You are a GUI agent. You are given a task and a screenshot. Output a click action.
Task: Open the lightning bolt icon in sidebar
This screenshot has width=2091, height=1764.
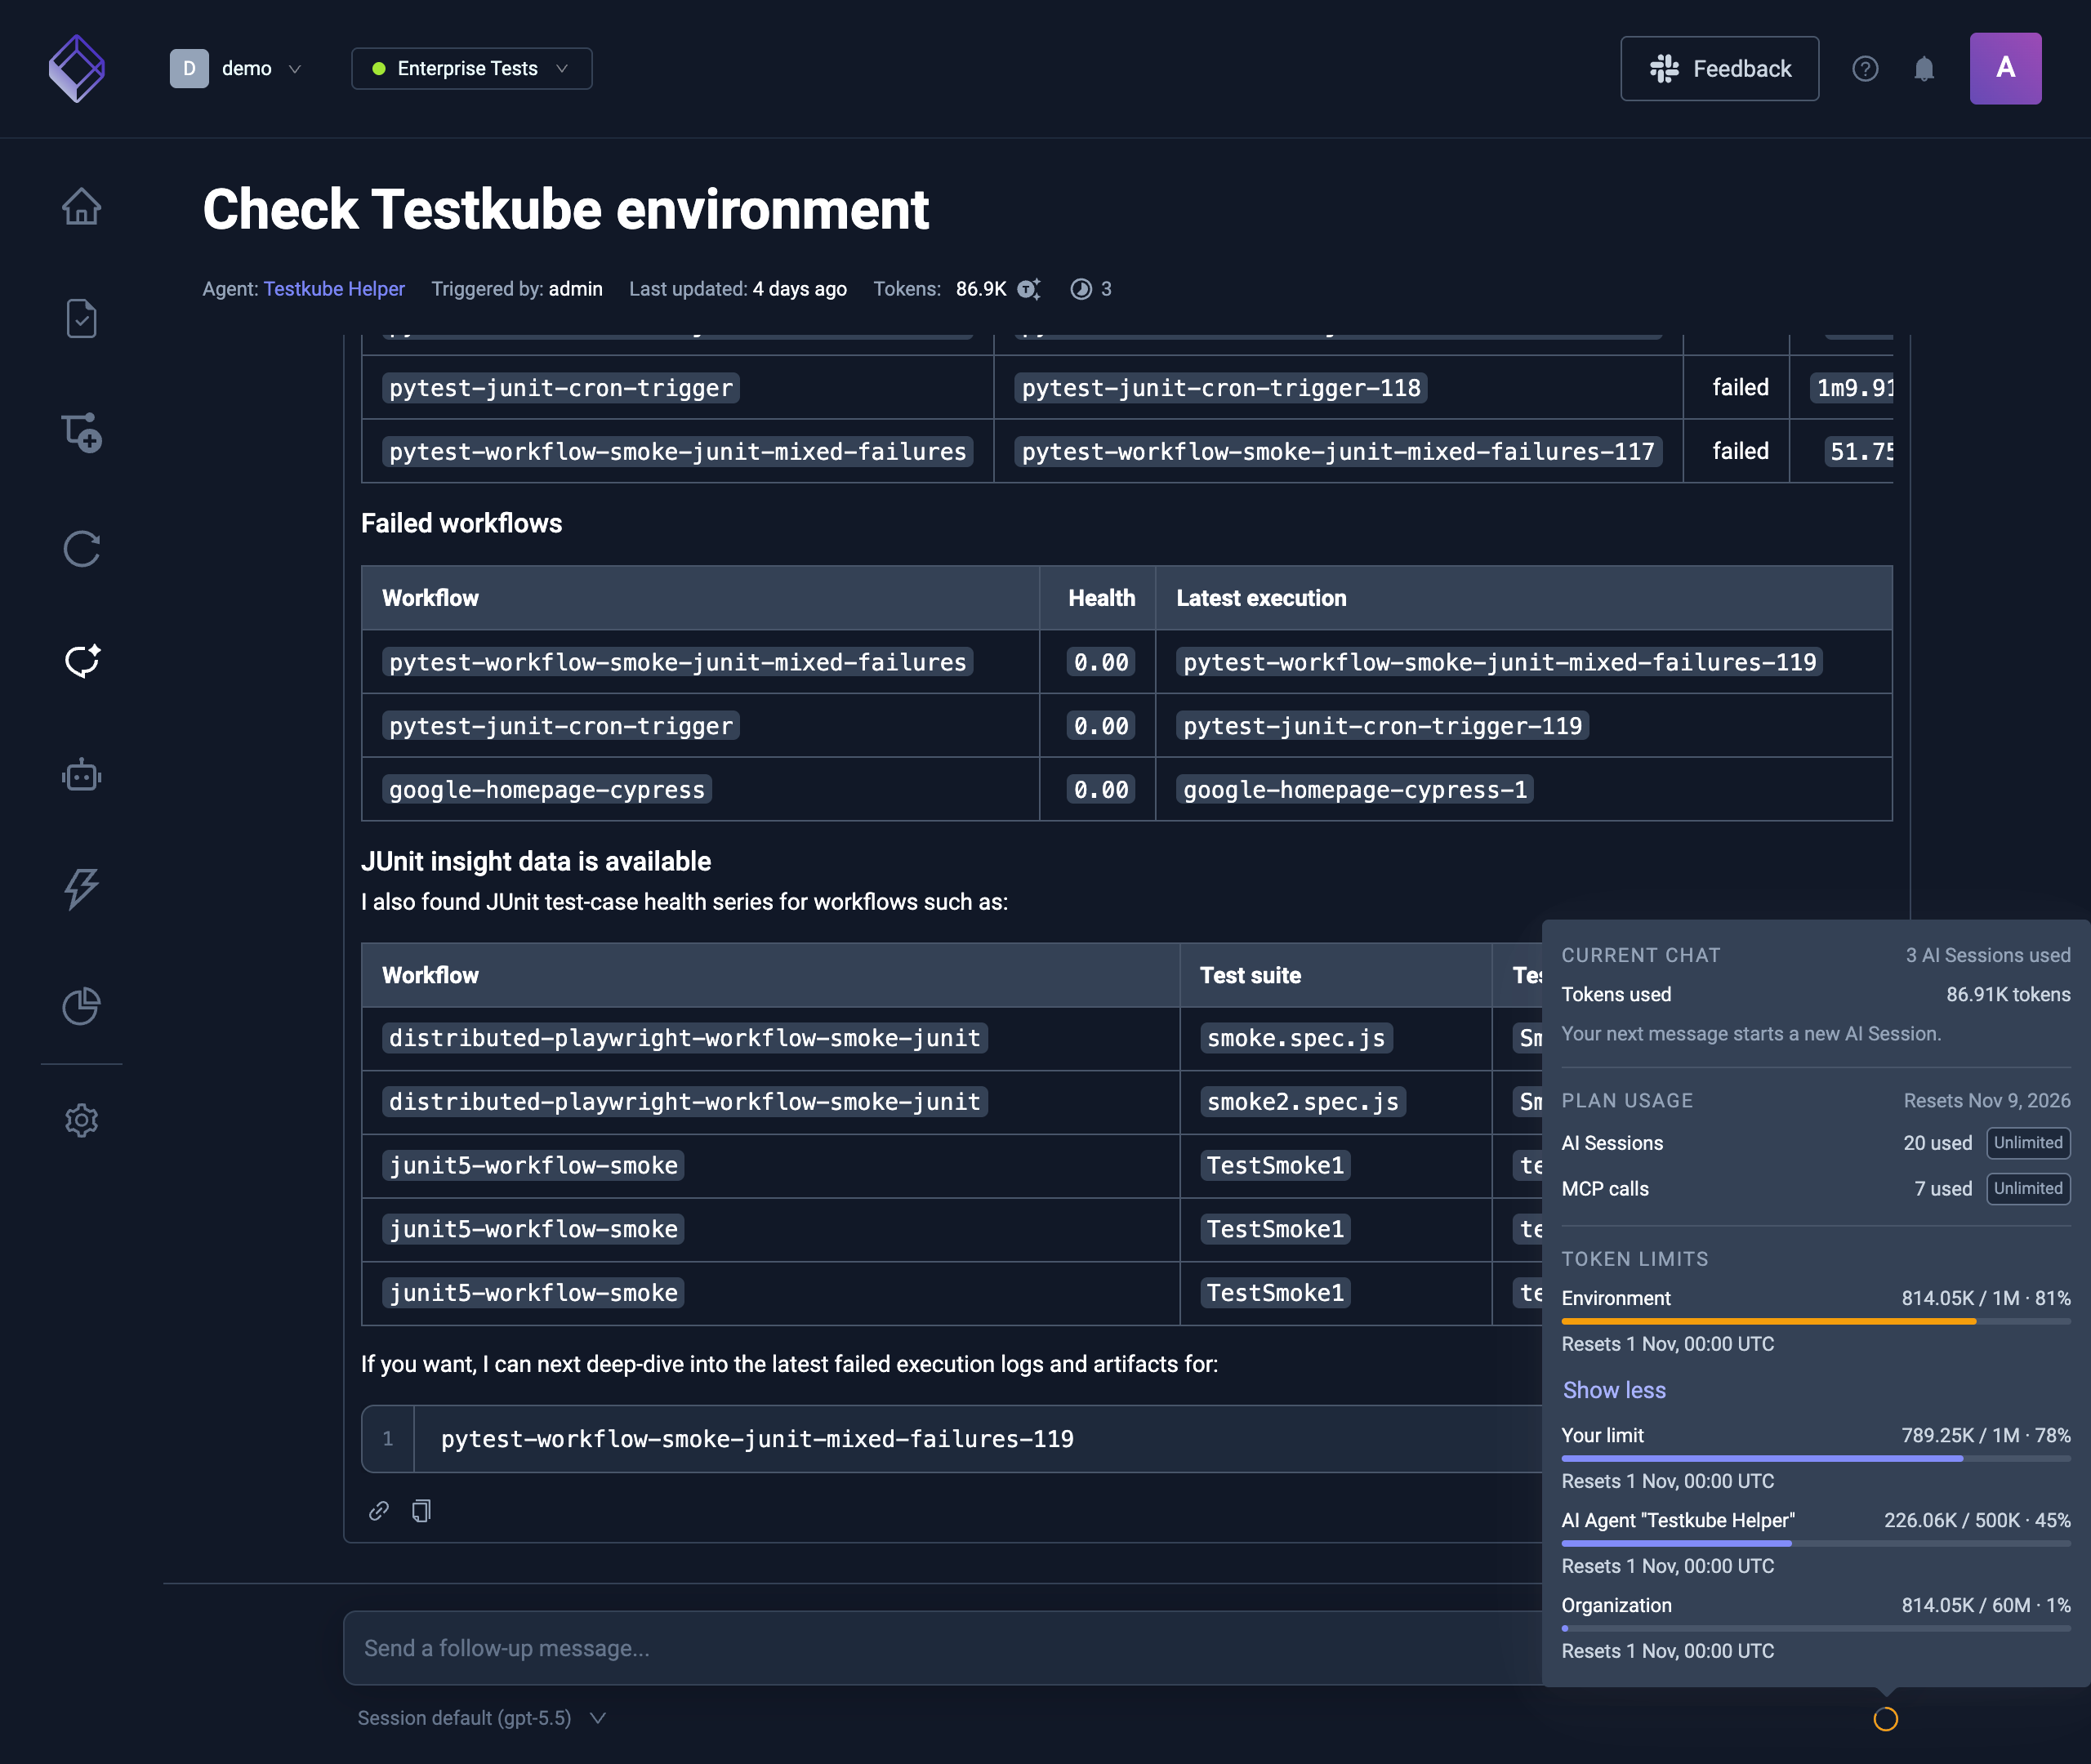[81, 888]
